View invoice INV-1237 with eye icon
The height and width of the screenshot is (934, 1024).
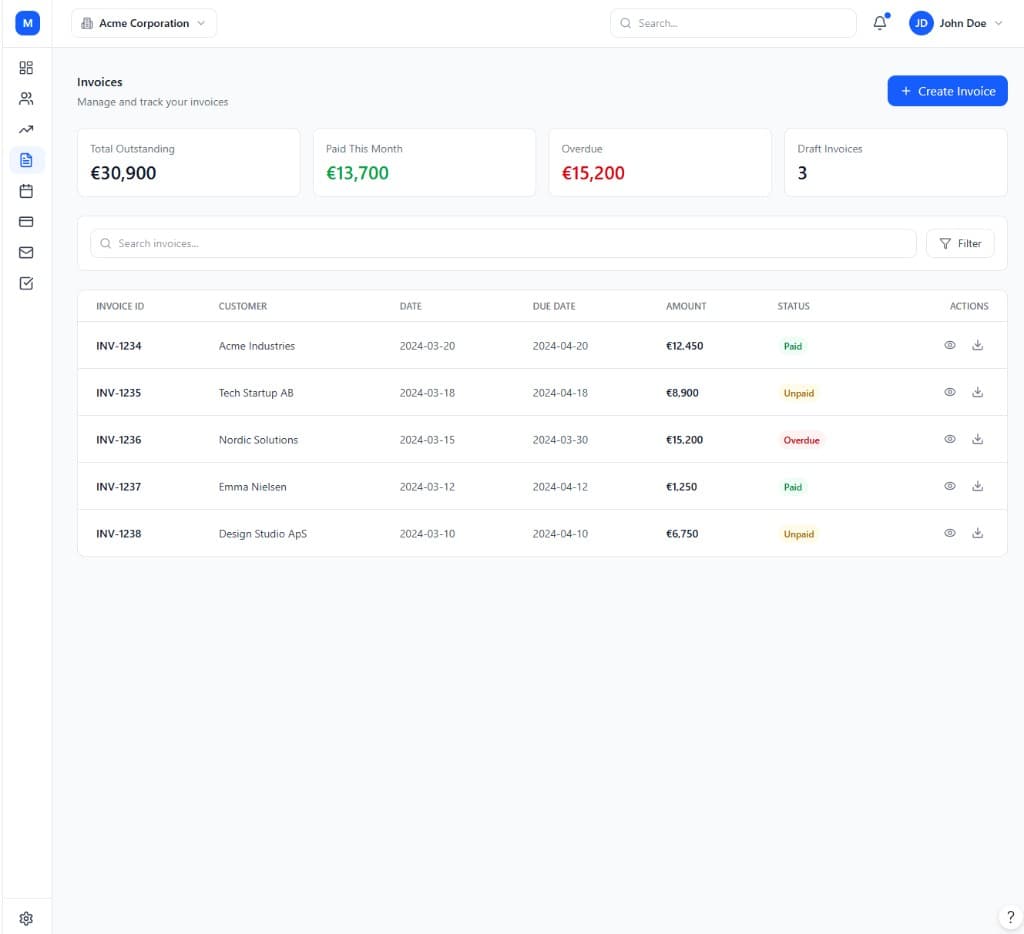[950, 487]
